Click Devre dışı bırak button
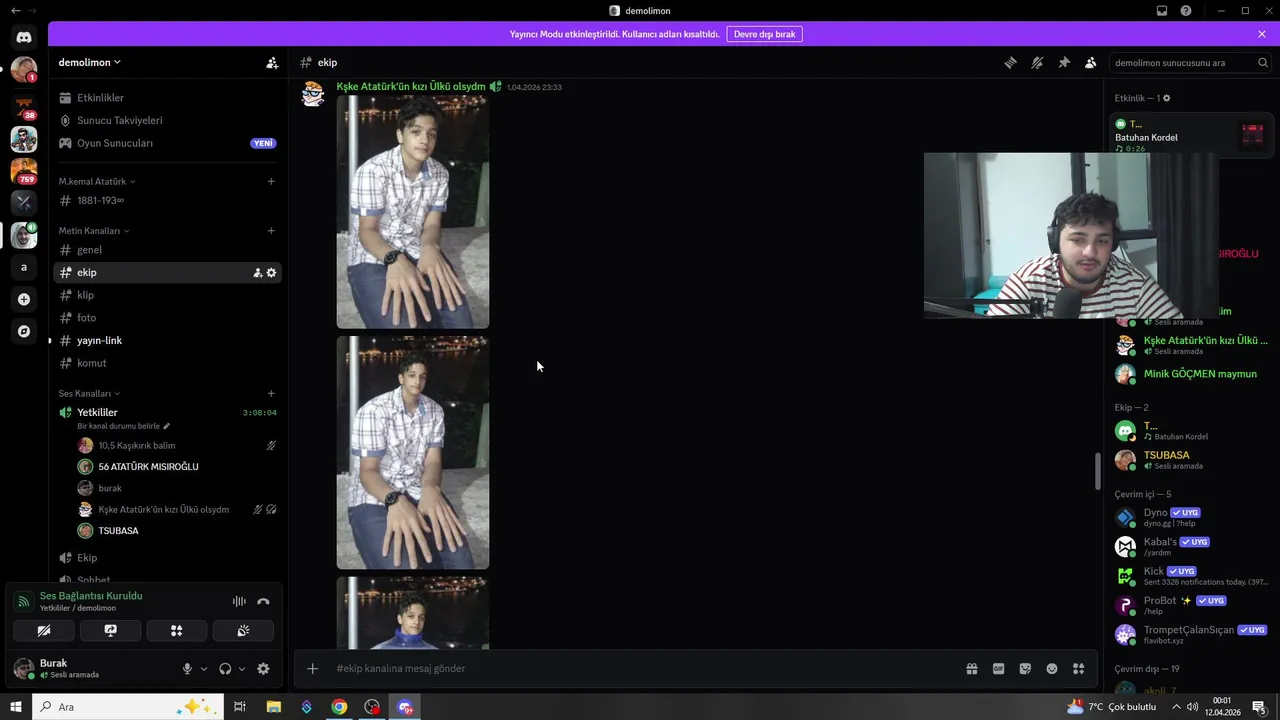This screenshot has width=1280, height=720. [x=764, y=34]
